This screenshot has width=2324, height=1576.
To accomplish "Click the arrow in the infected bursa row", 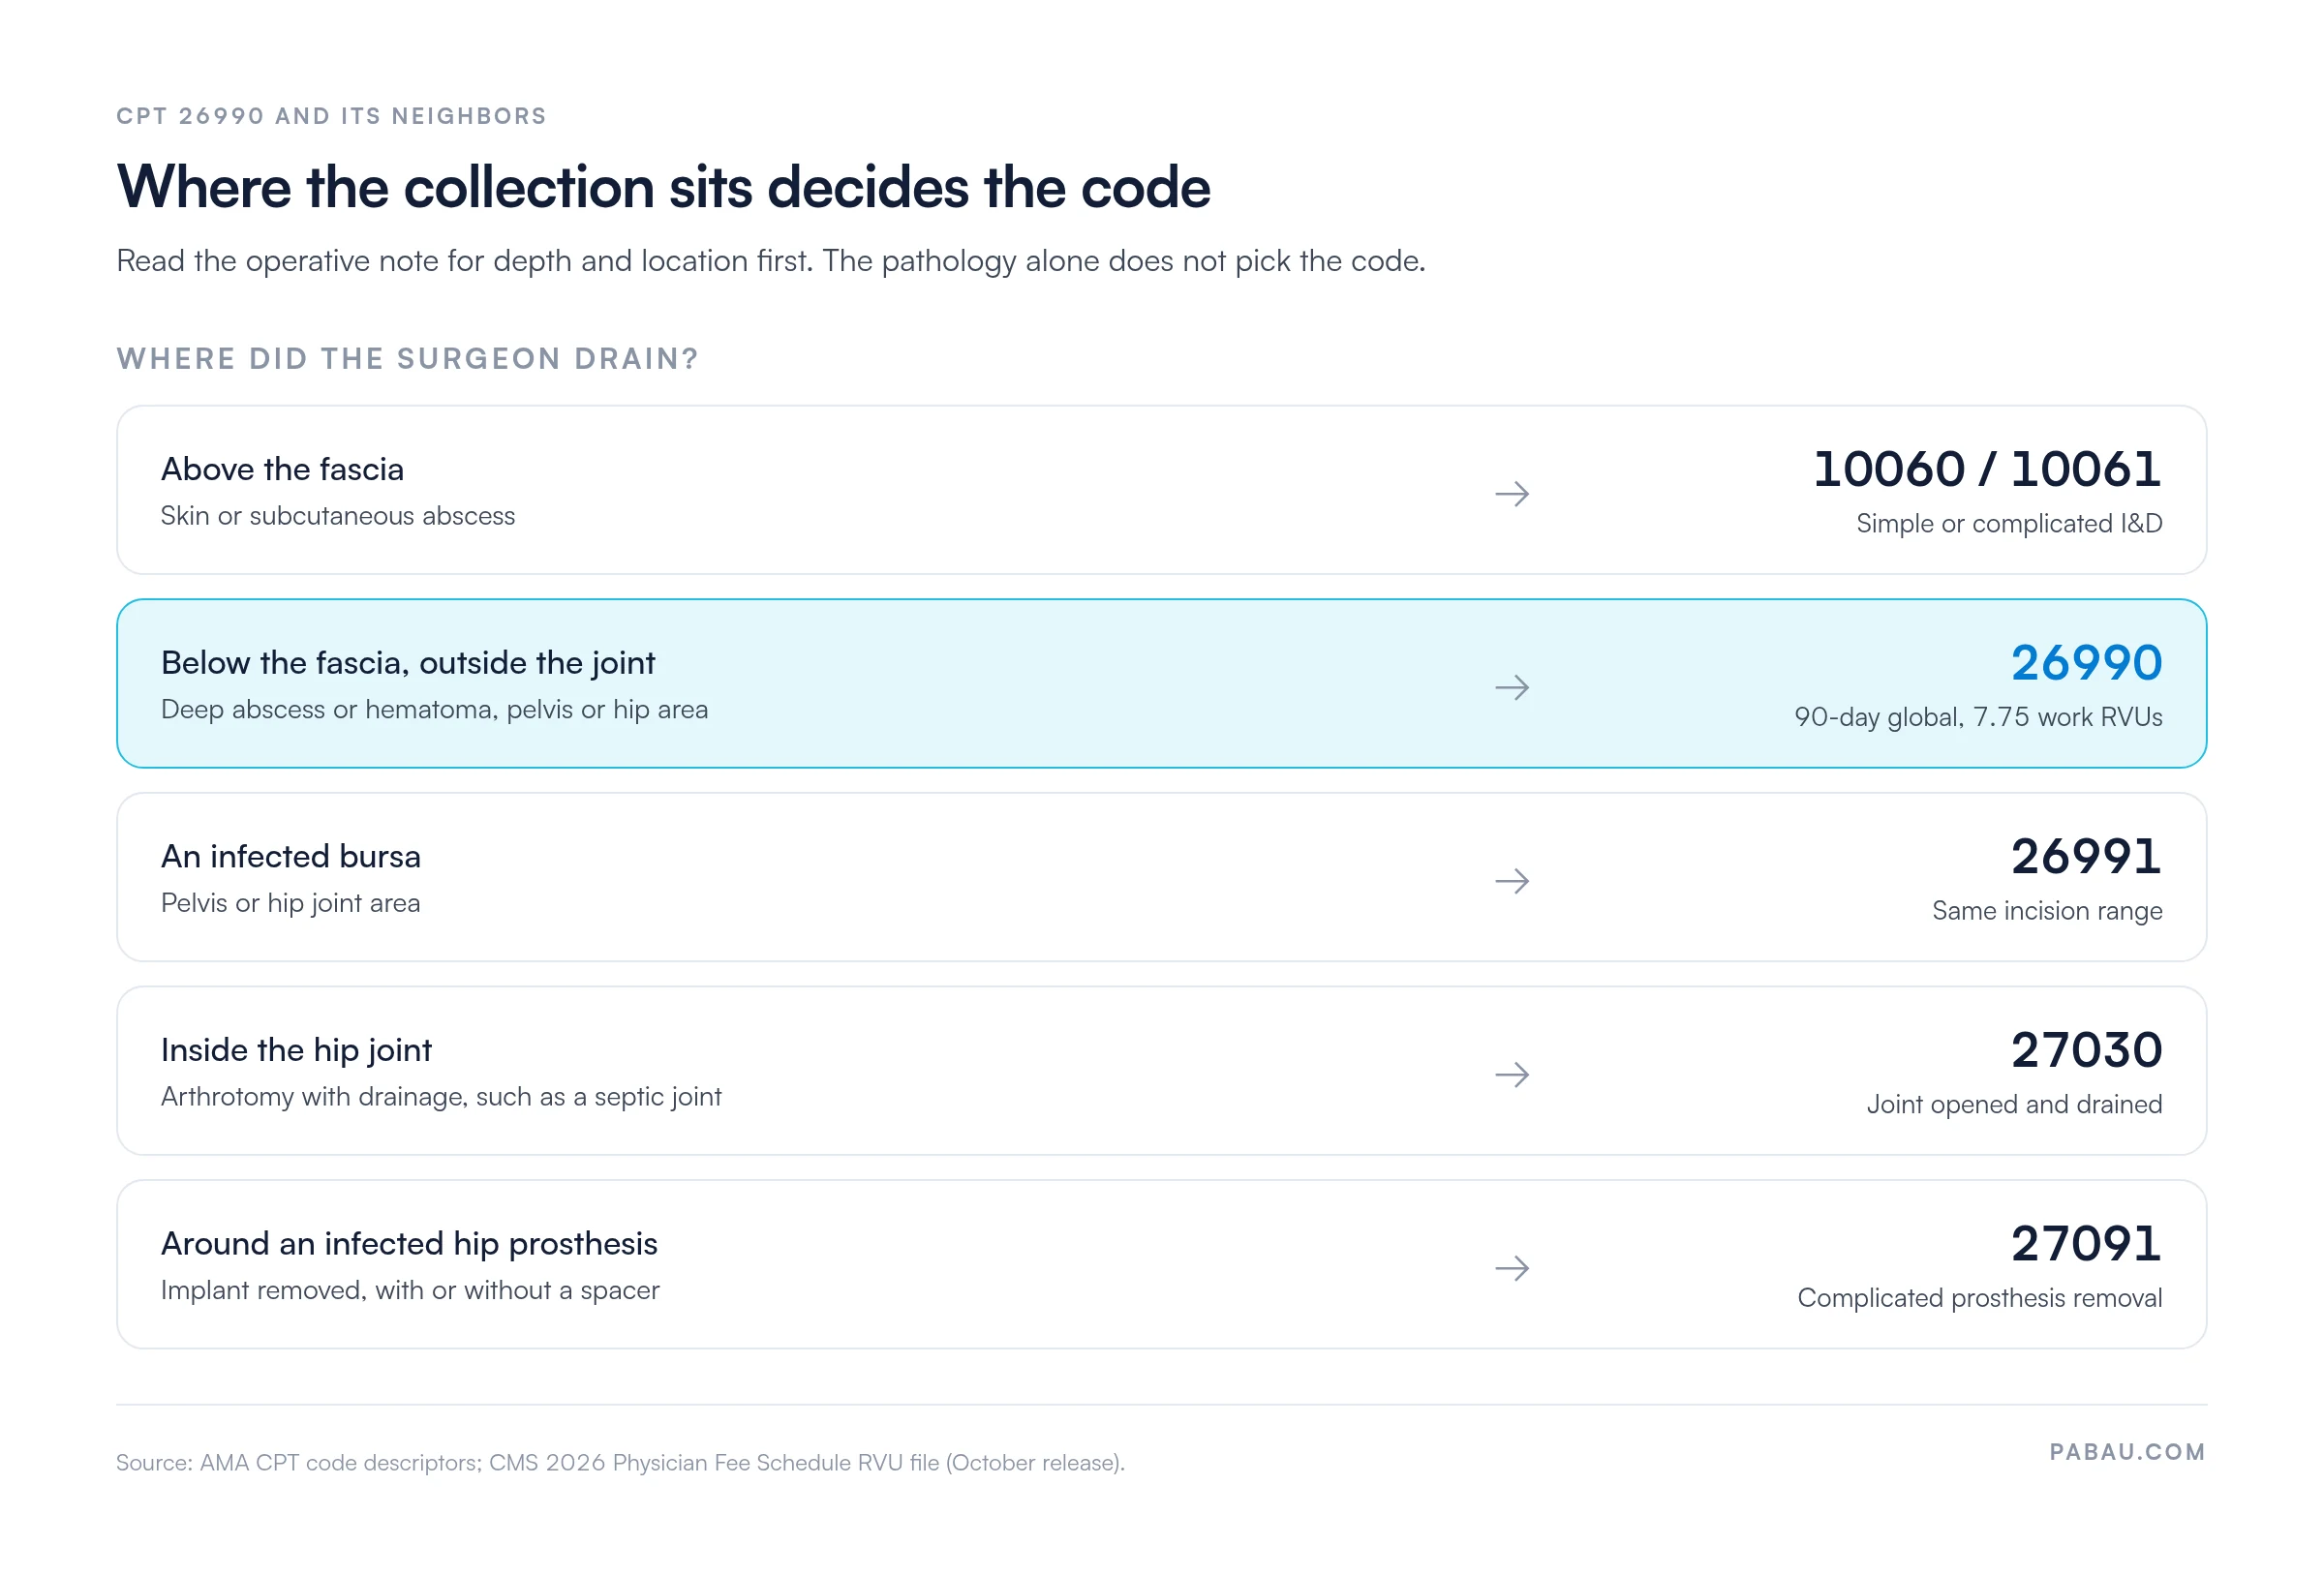I will pos(1512,881).
